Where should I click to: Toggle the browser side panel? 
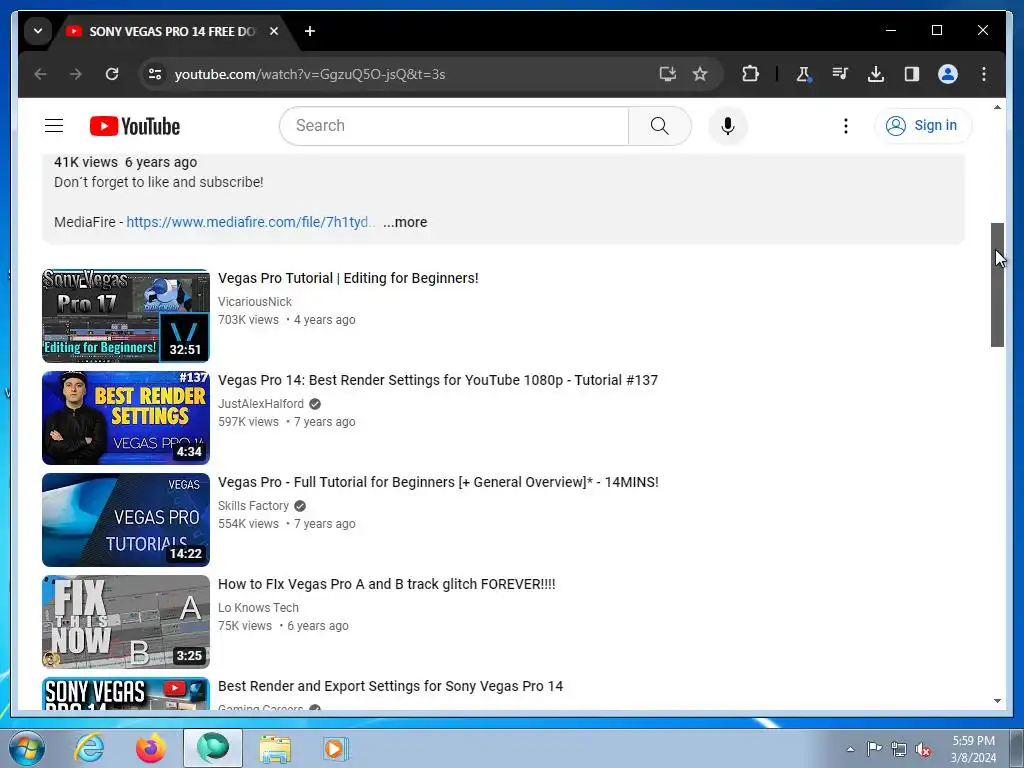point(912,74)
